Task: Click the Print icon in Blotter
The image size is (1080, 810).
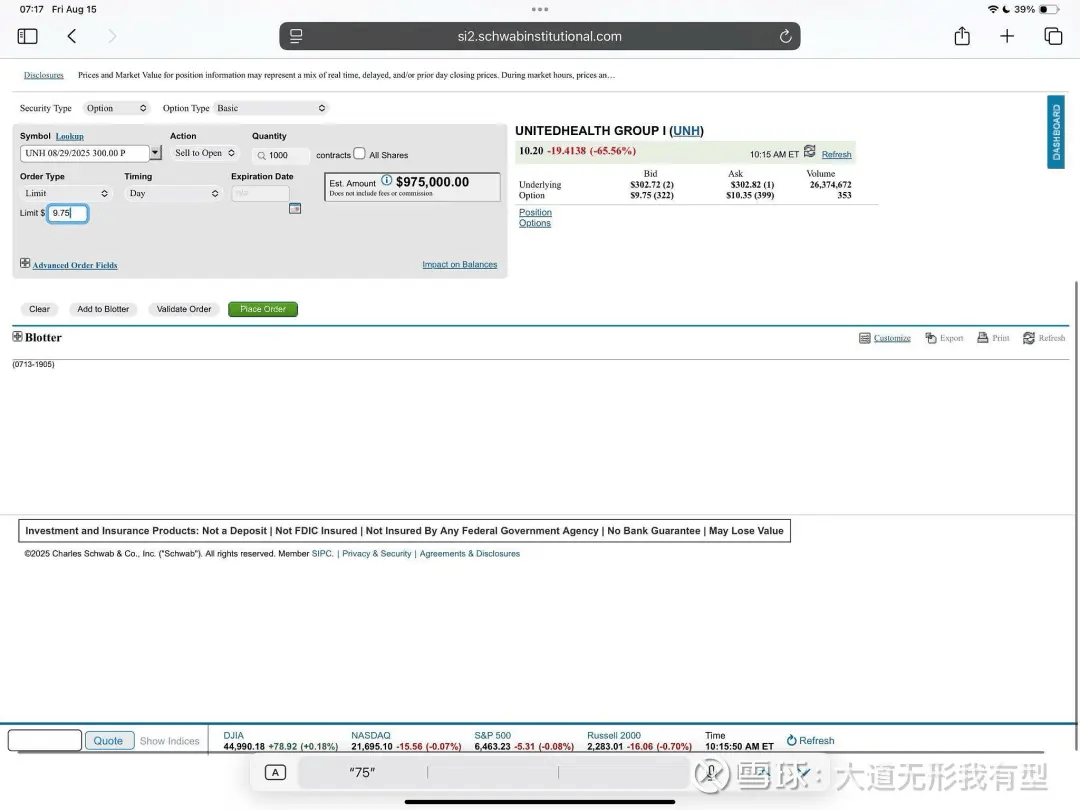Action: click(983, 338)
